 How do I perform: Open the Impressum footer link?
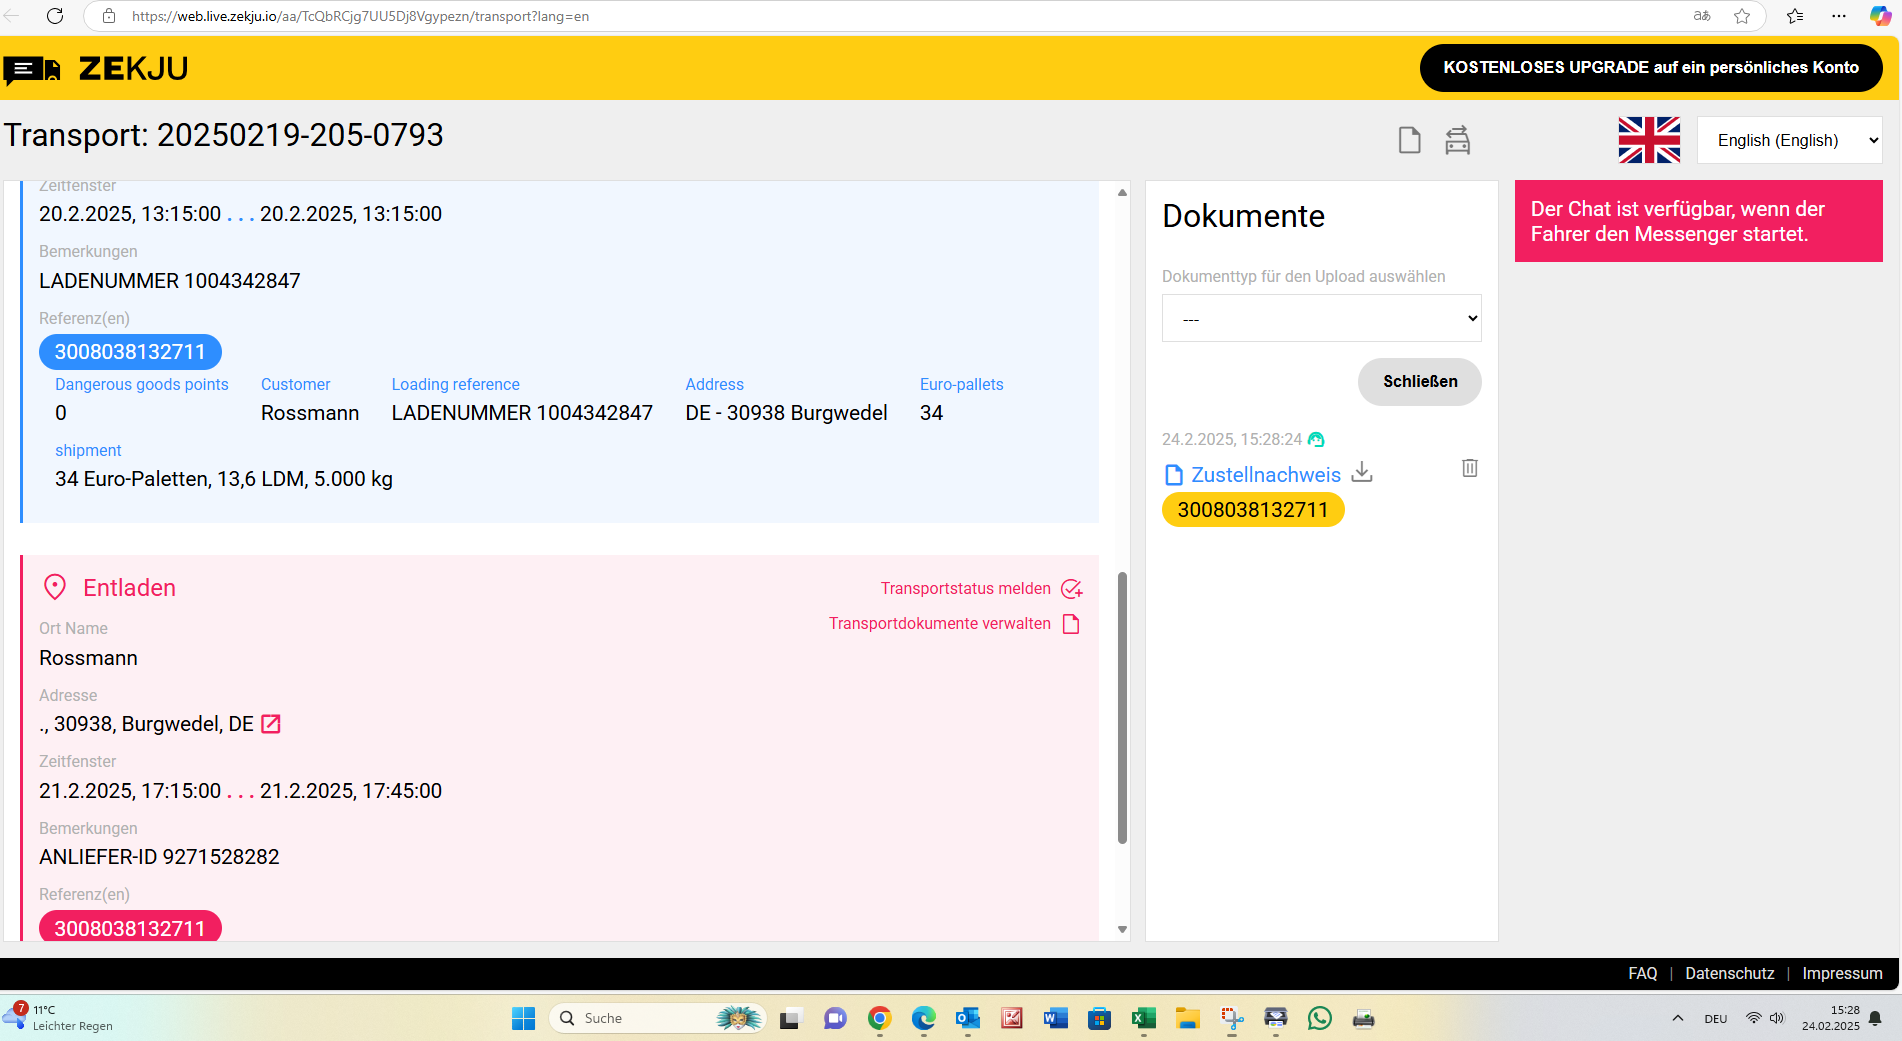(1842, 973)
